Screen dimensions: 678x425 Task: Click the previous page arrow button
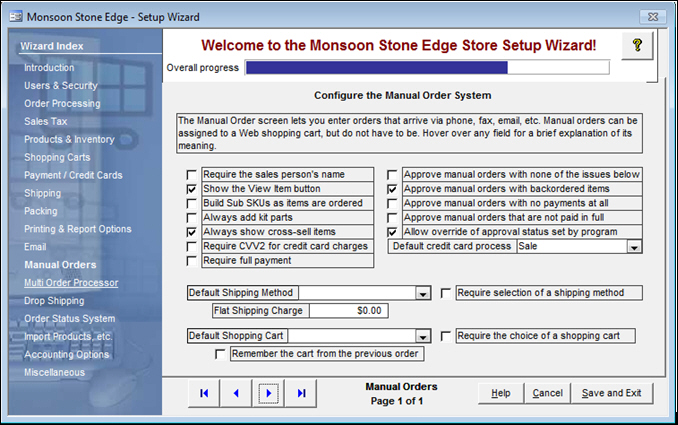[x=236, y=393]
